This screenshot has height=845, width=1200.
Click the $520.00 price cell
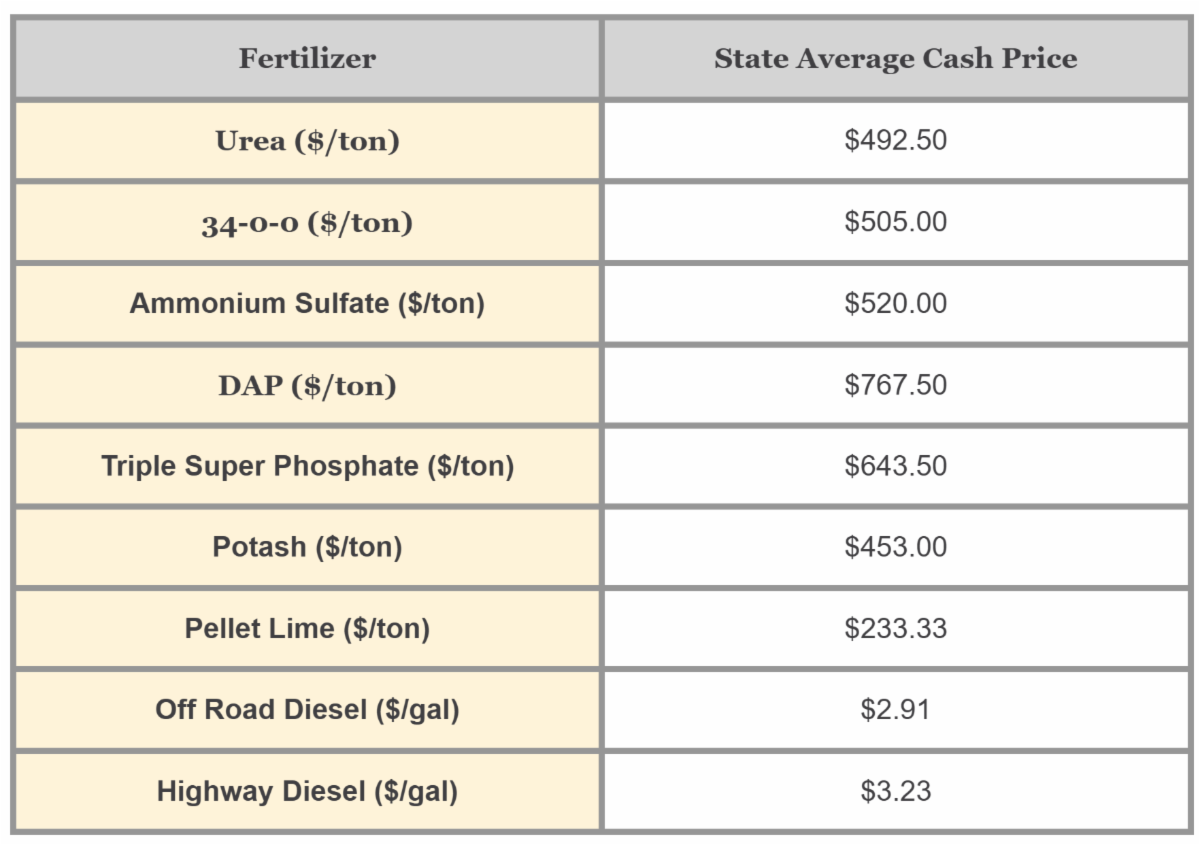[x=895, y=304]
